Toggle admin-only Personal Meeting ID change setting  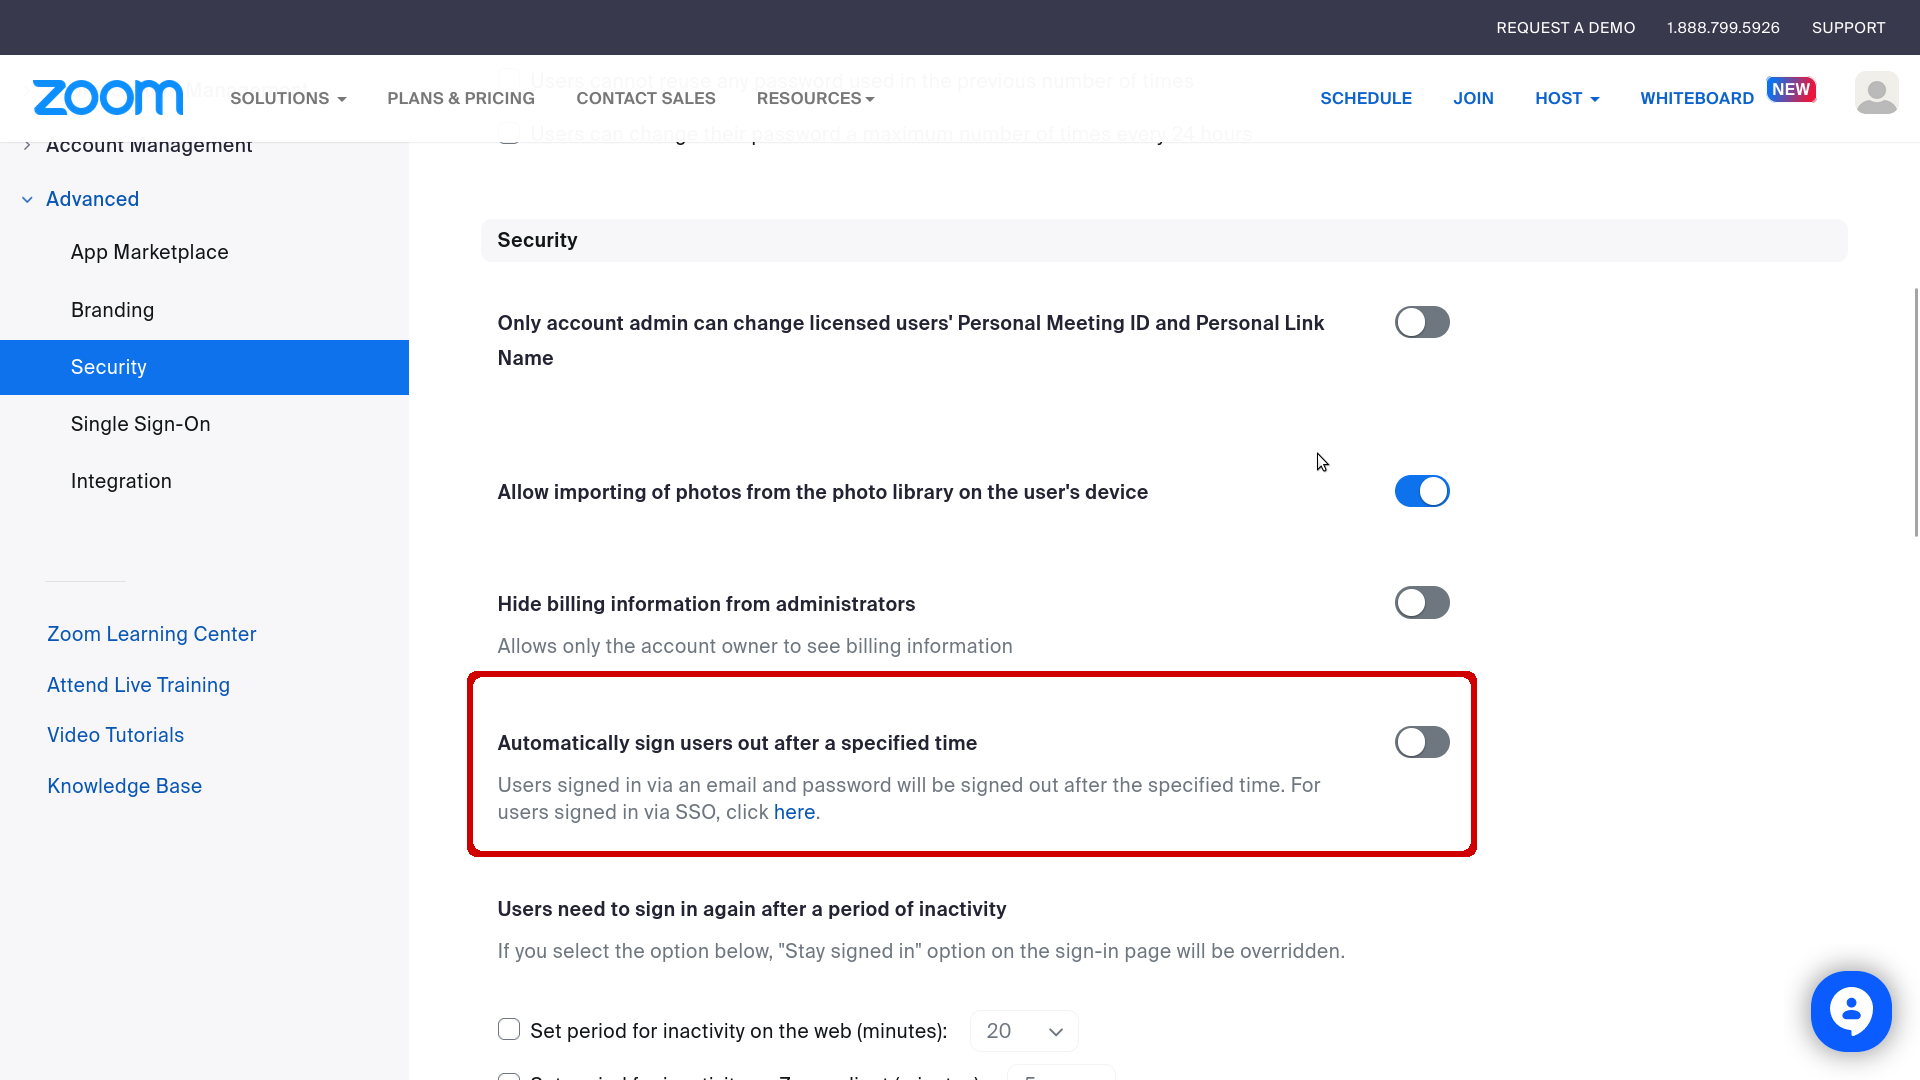pos(1422,322)
